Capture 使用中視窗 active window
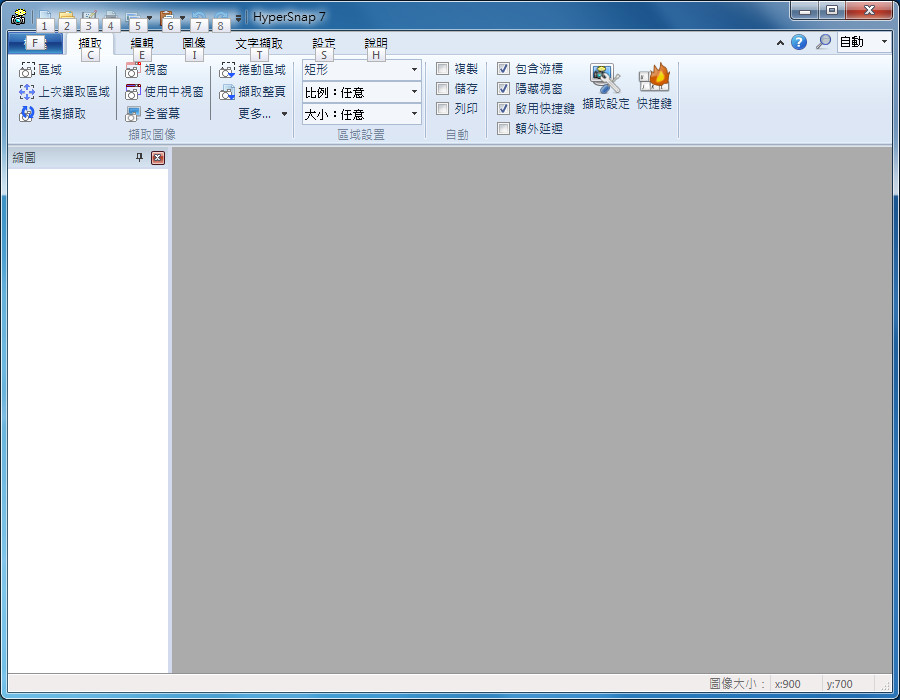The image size is (900, 700). [164, 92]
